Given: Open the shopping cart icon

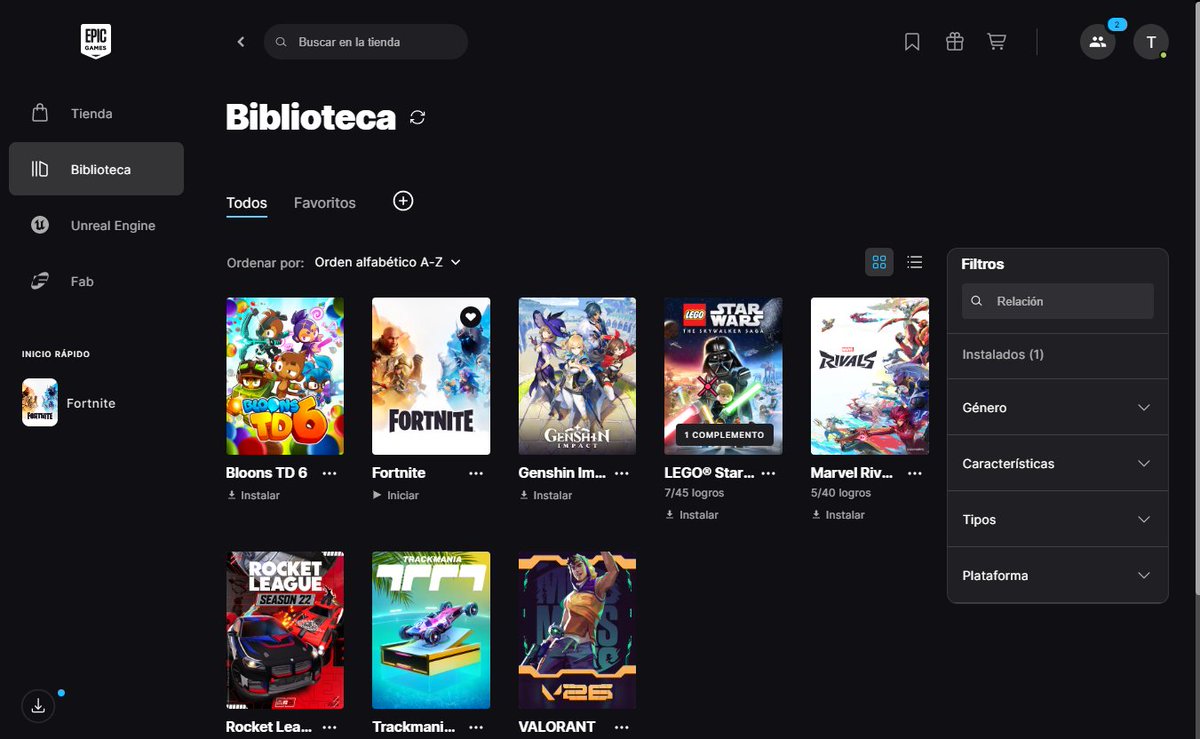Looking at the screenshot, I should 997,42.
